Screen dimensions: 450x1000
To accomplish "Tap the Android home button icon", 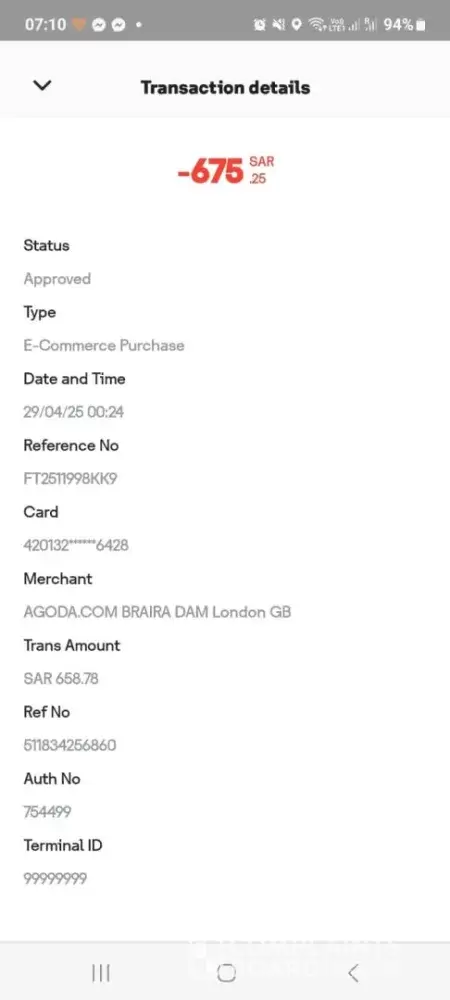I will click(x=226, y=973).
